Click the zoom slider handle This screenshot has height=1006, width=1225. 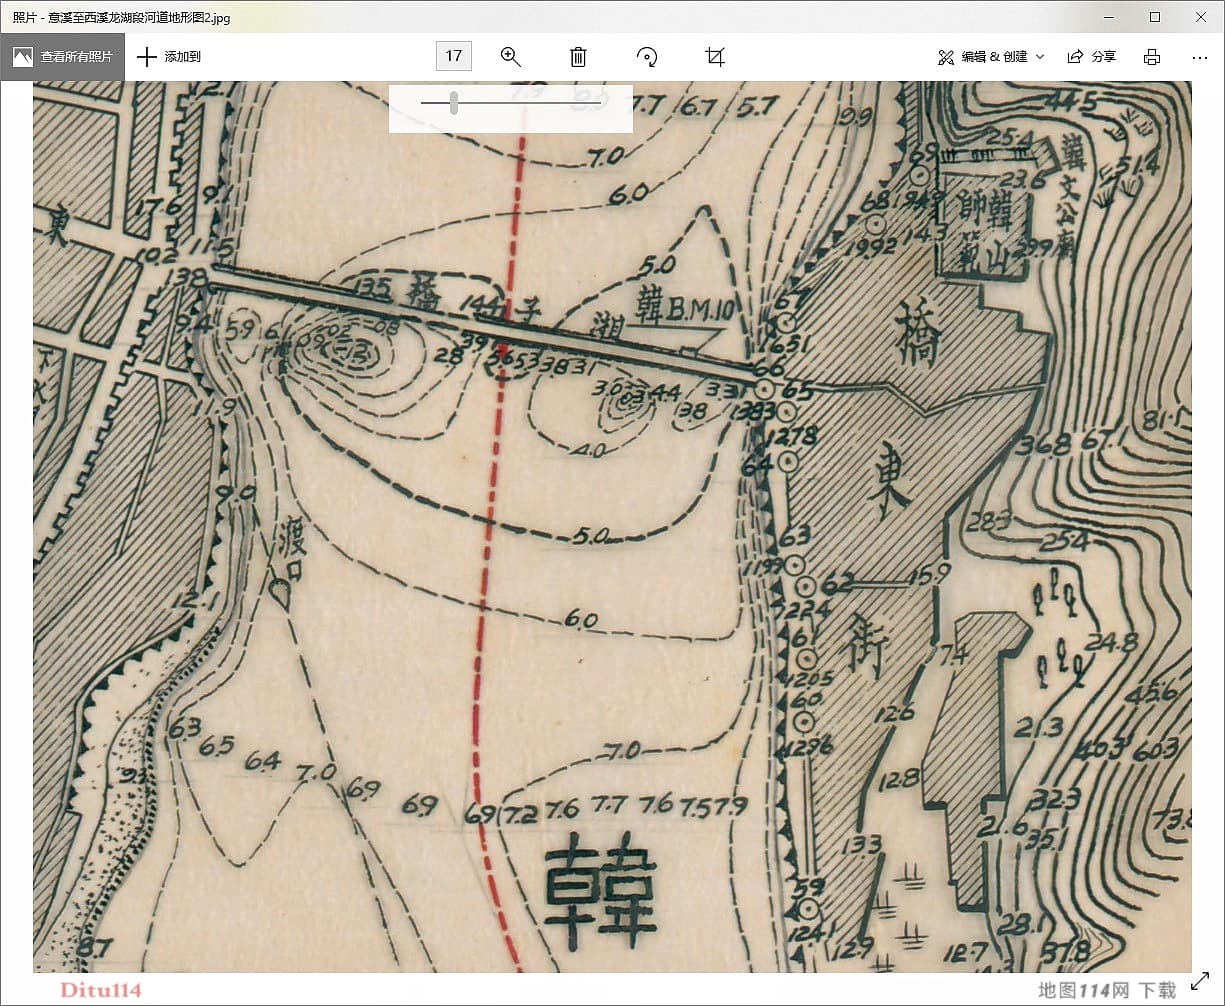point(454,103)
